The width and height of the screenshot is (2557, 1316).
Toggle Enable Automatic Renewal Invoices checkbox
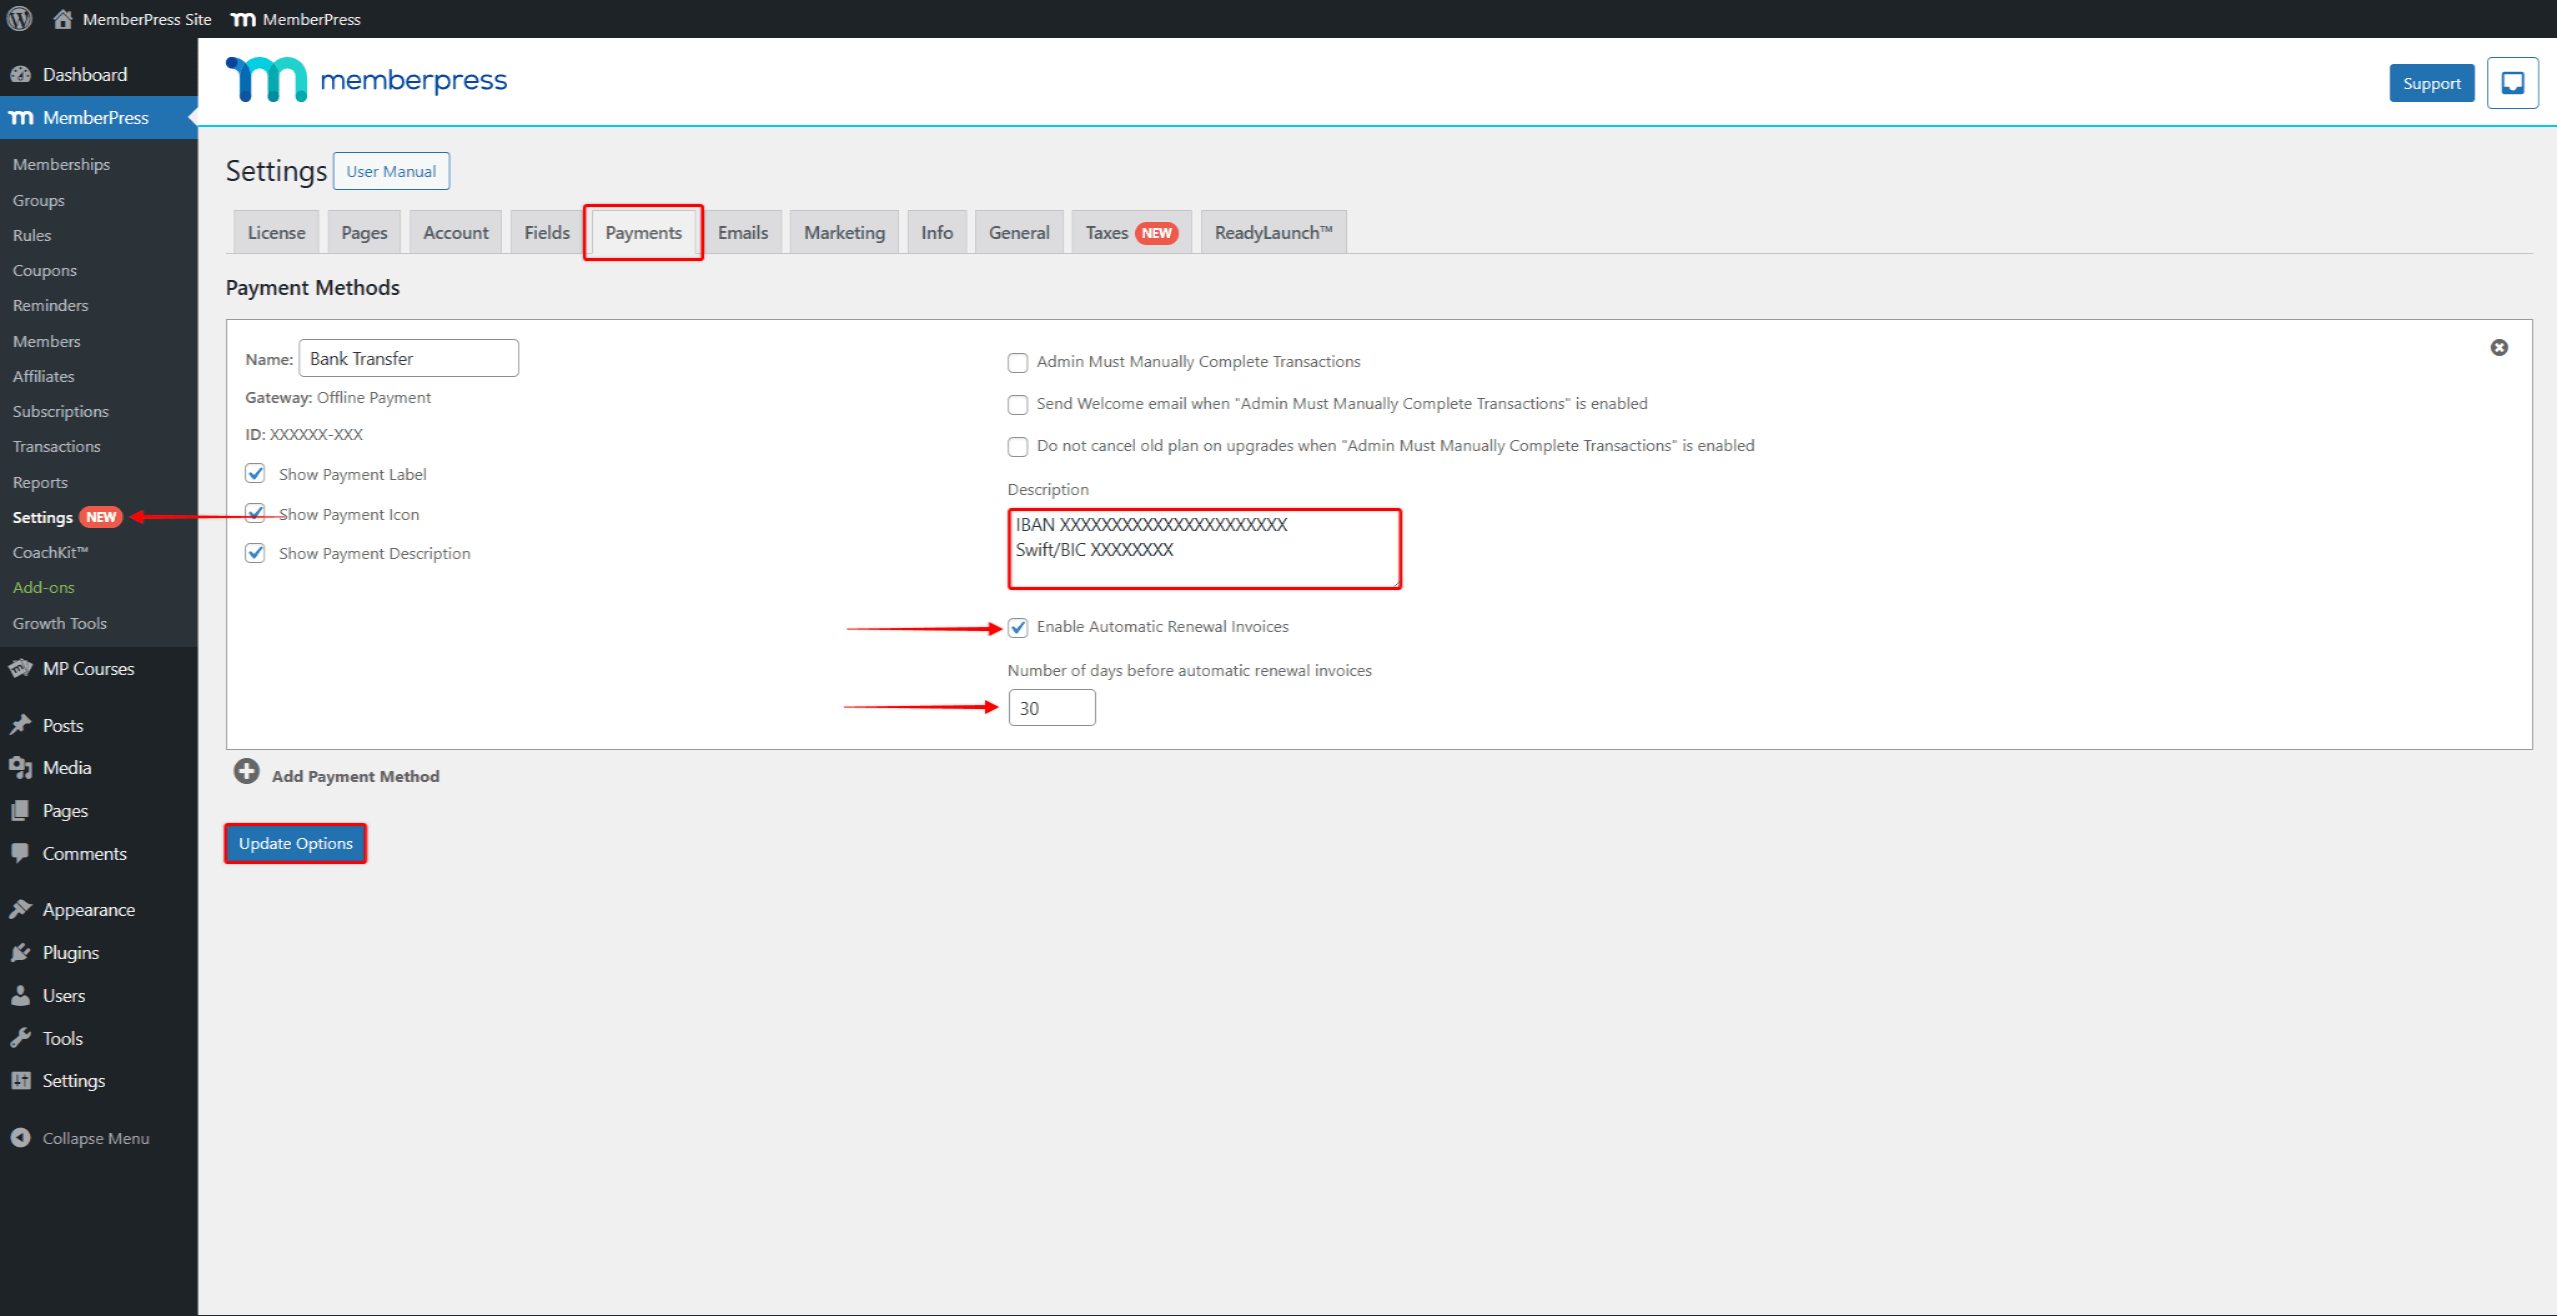tap(1017, 627)
